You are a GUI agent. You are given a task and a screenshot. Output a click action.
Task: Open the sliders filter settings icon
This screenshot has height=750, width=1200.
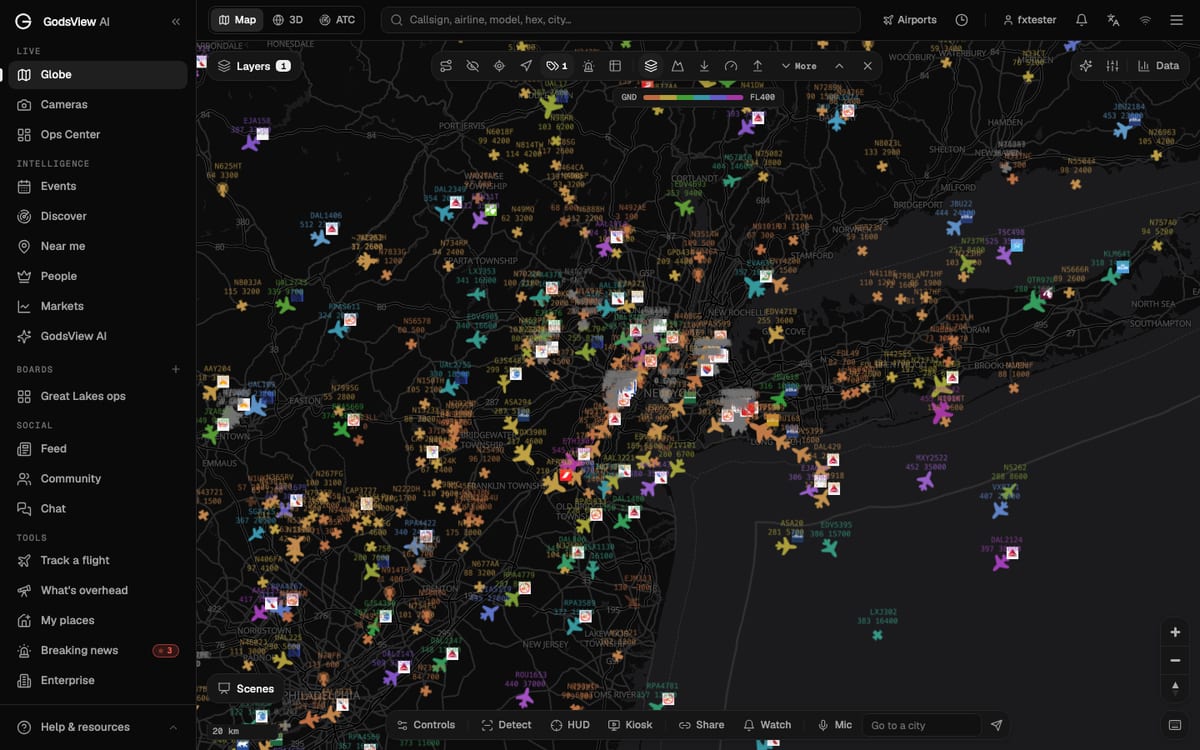point(1112,66)
